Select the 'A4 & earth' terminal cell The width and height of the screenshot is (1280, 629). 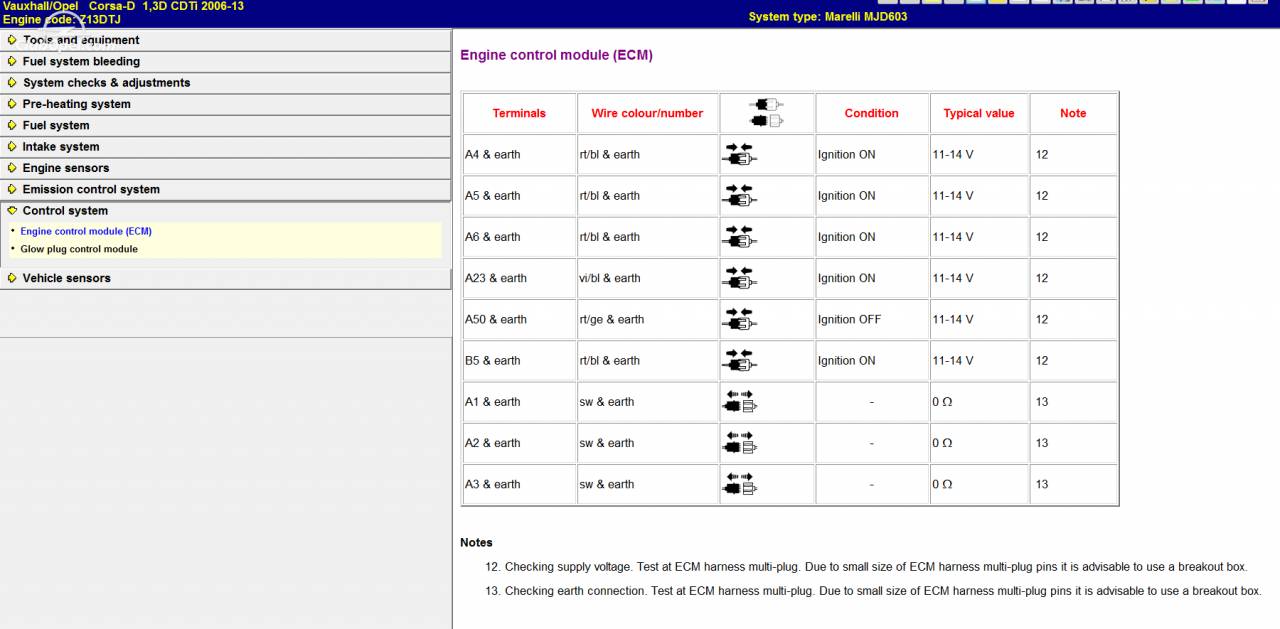tap(519, 154)
